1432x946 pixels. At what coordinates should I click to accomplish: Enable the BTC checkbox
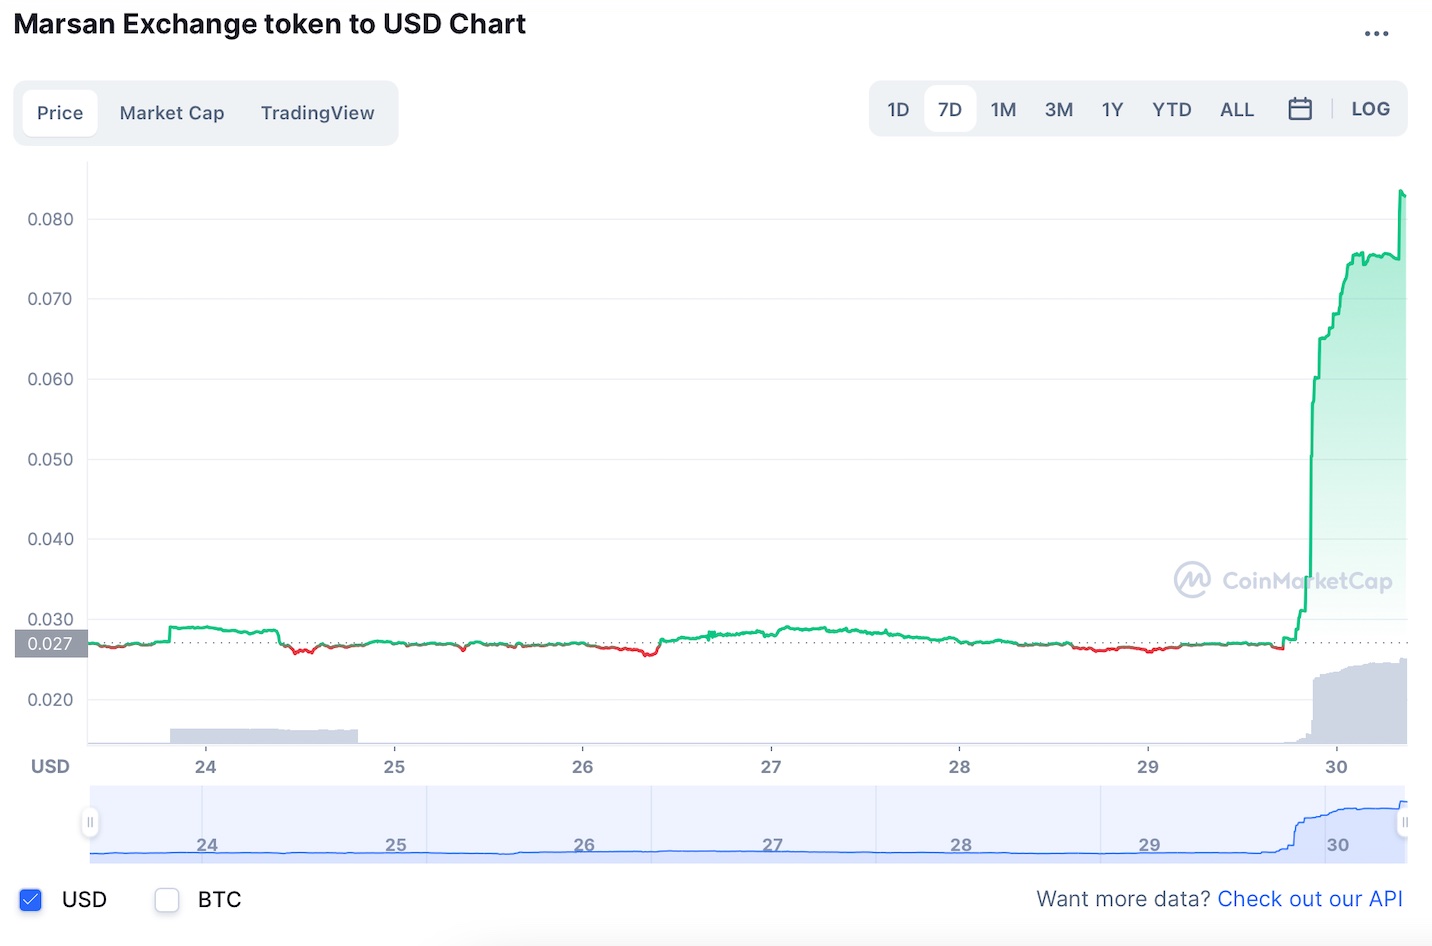click(x=166, y=899)
